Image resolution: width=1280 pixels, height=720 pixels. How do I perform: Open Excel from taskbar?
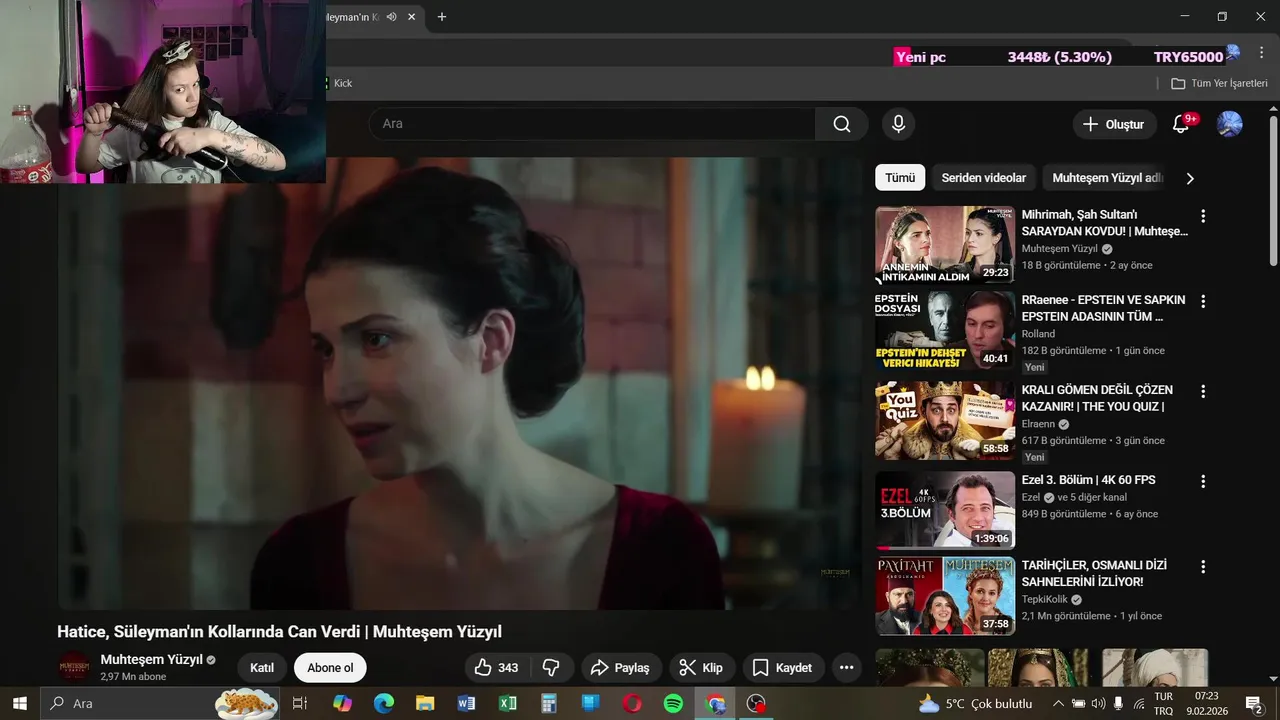507,703
